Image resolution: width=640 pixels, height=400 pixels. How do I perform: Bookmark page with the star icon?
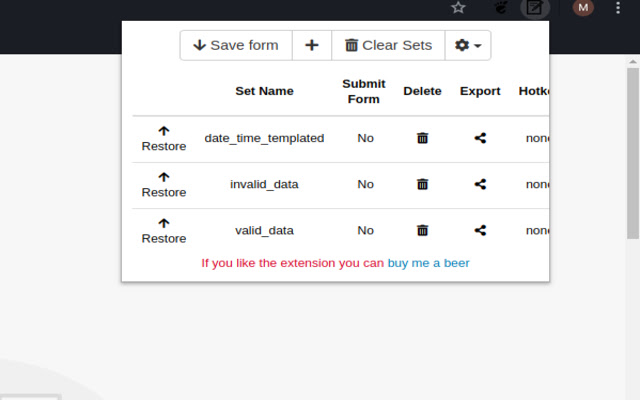coord(458,7)
